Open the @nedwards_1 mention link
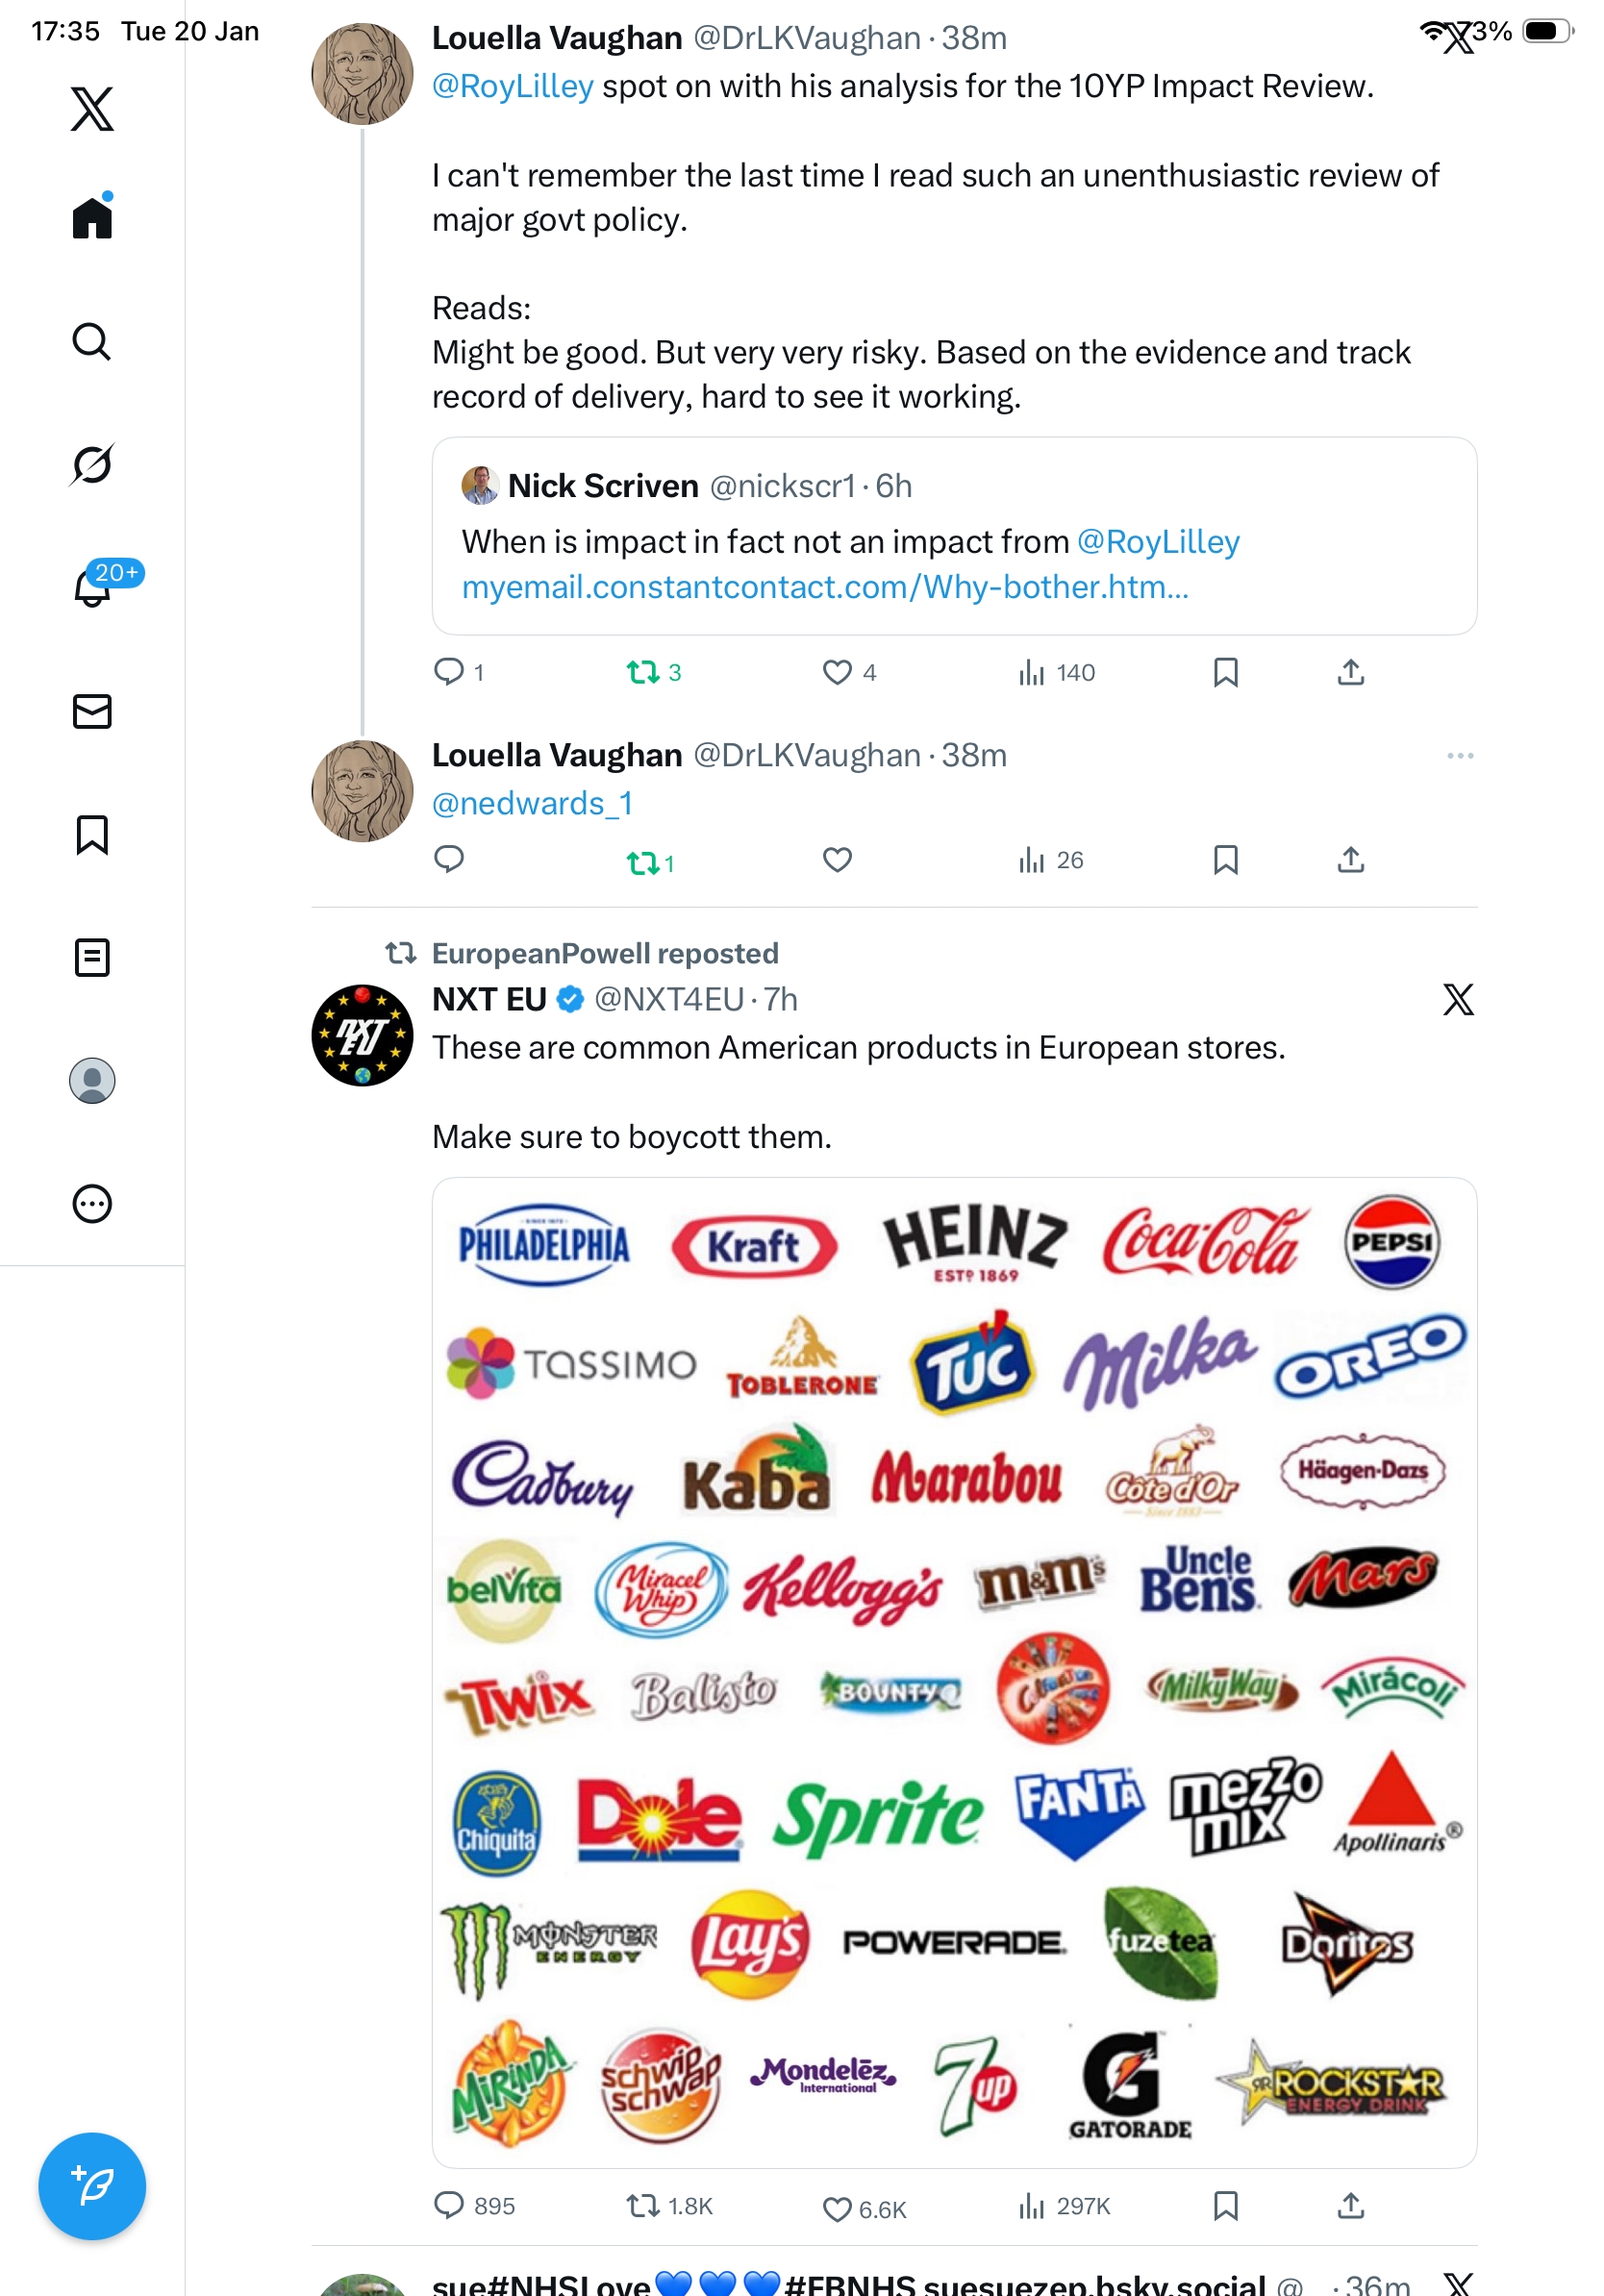 [532, 803]
